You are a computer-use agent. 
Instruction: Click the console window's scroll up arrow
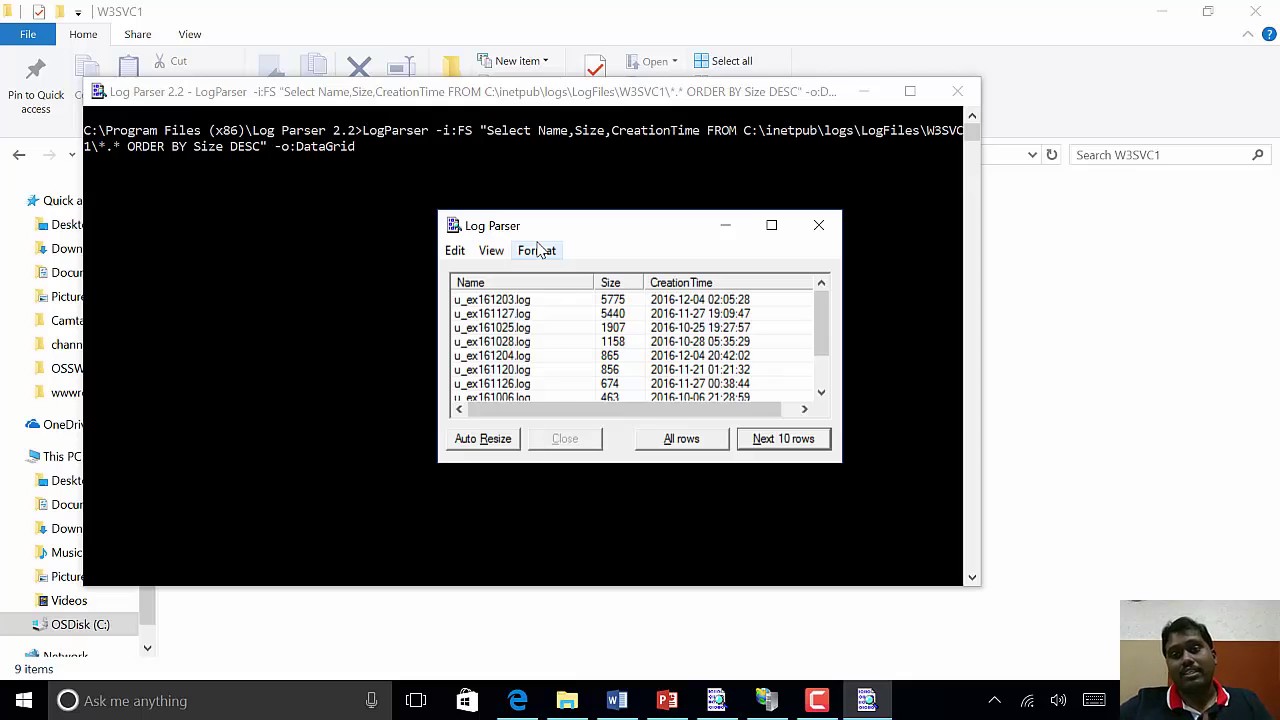972,116
